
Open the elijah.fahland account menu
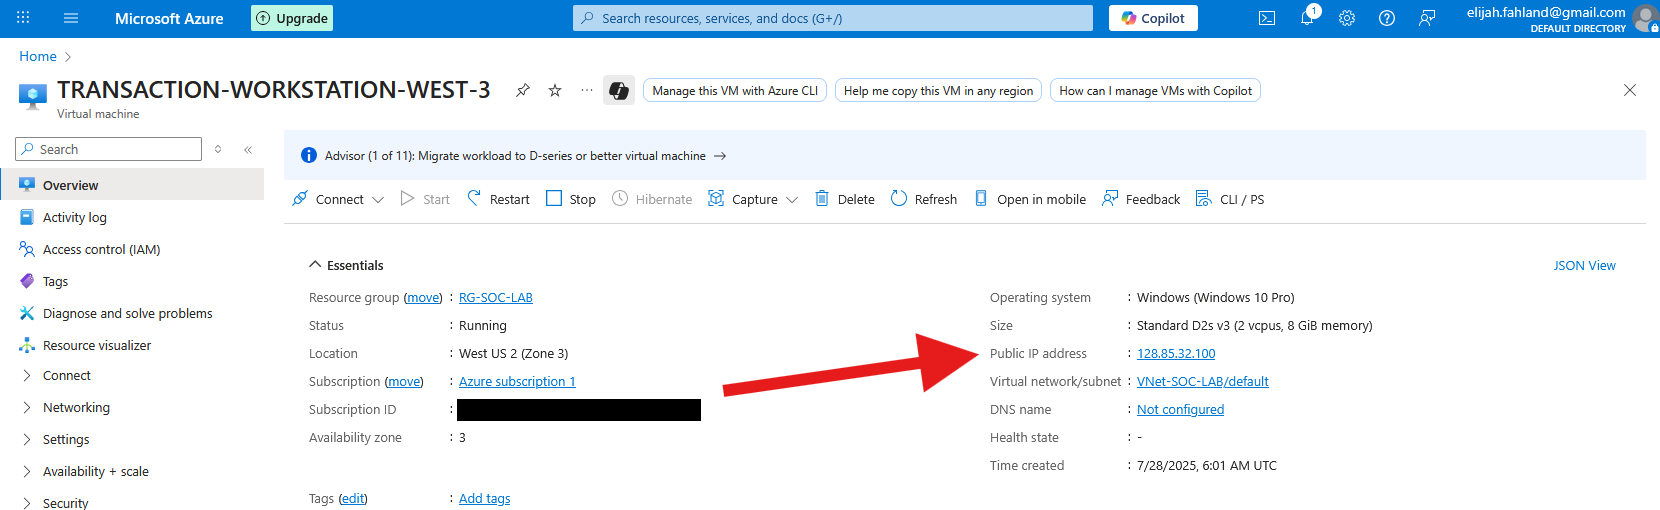1561,18
